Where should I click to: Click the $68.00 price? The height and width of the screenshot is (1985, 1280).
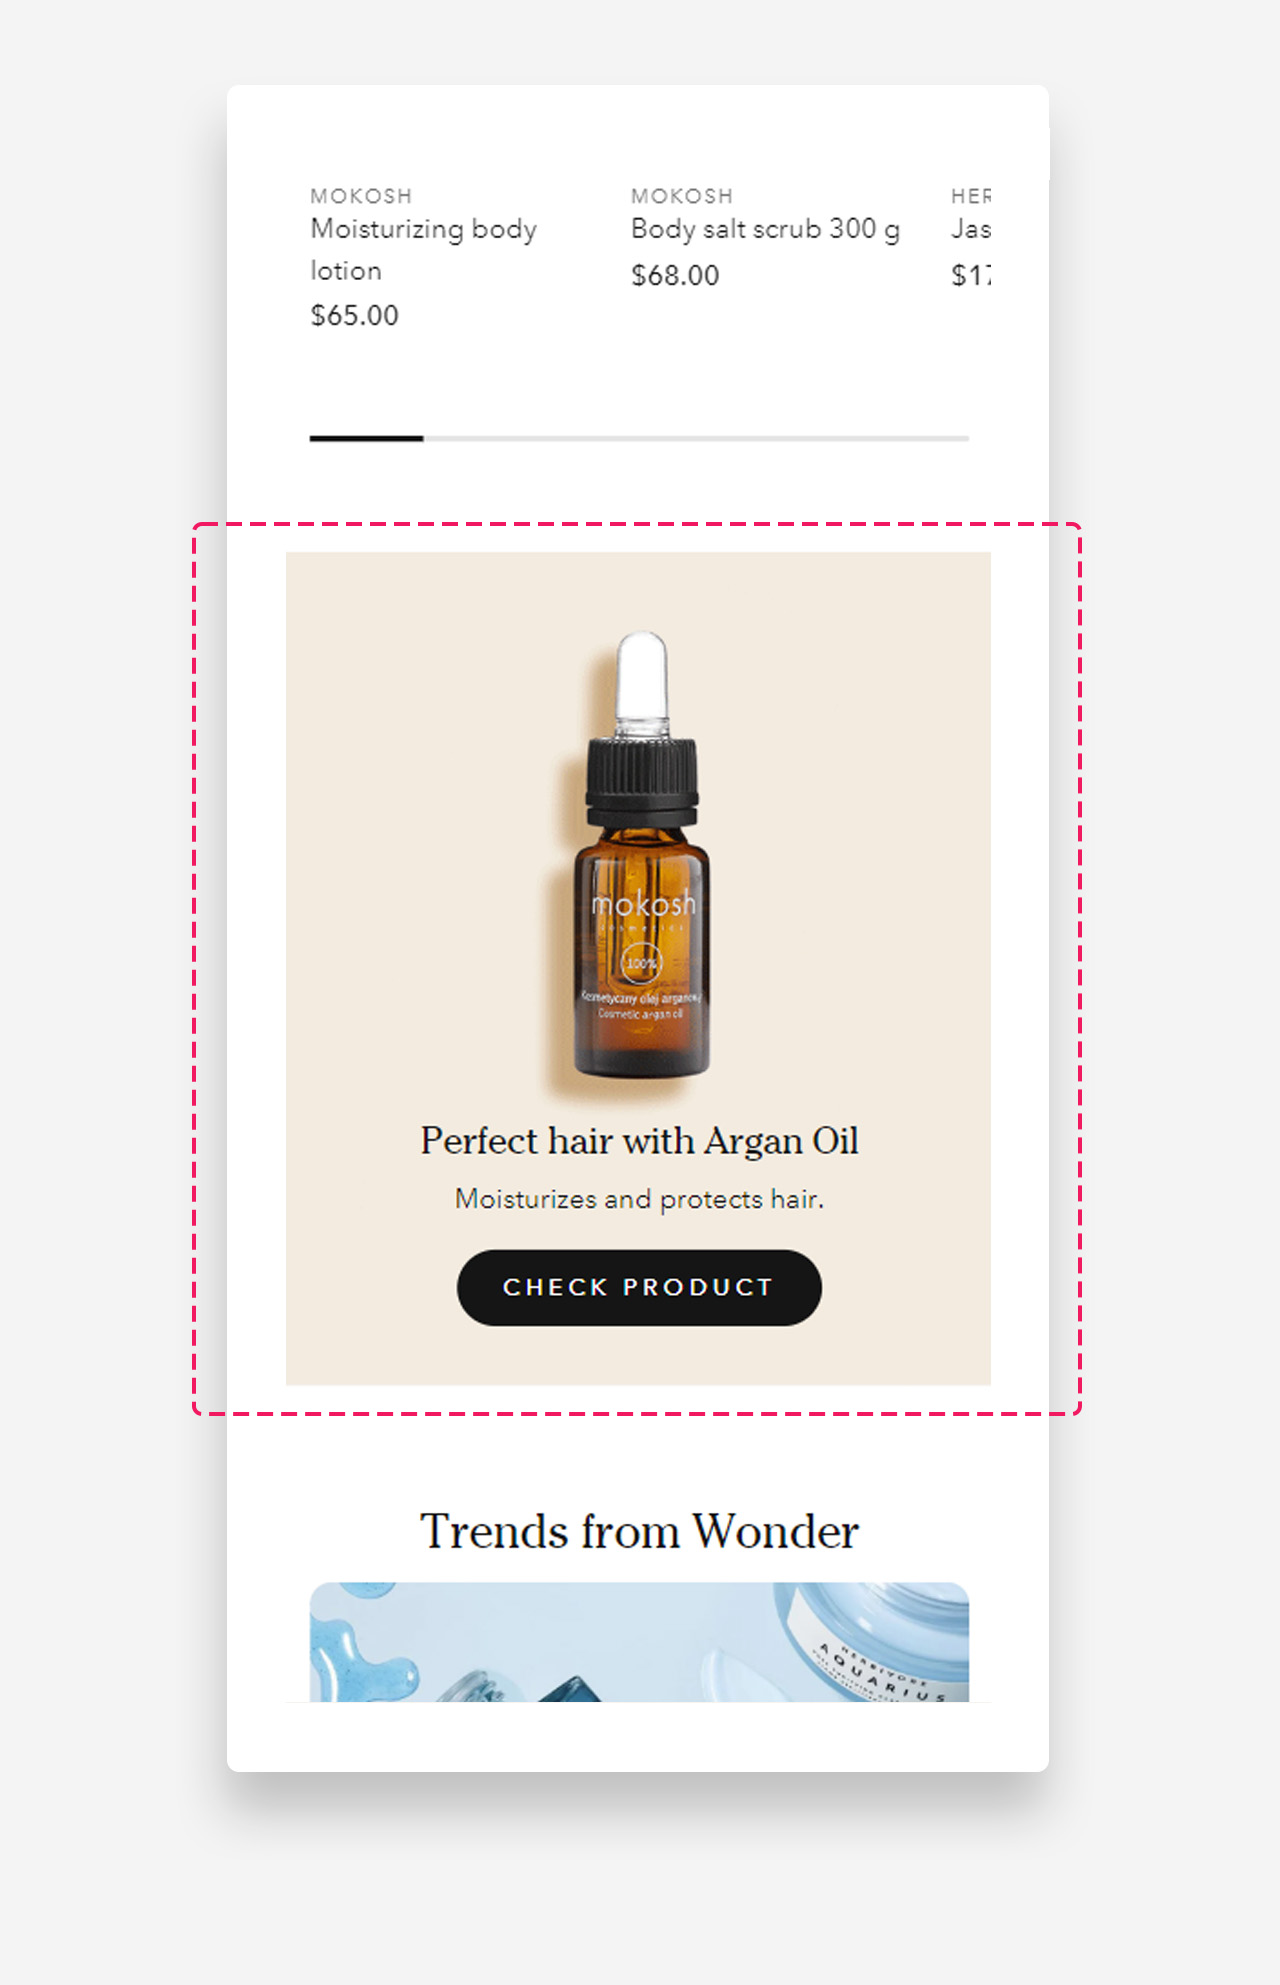(x=675, y=275)
